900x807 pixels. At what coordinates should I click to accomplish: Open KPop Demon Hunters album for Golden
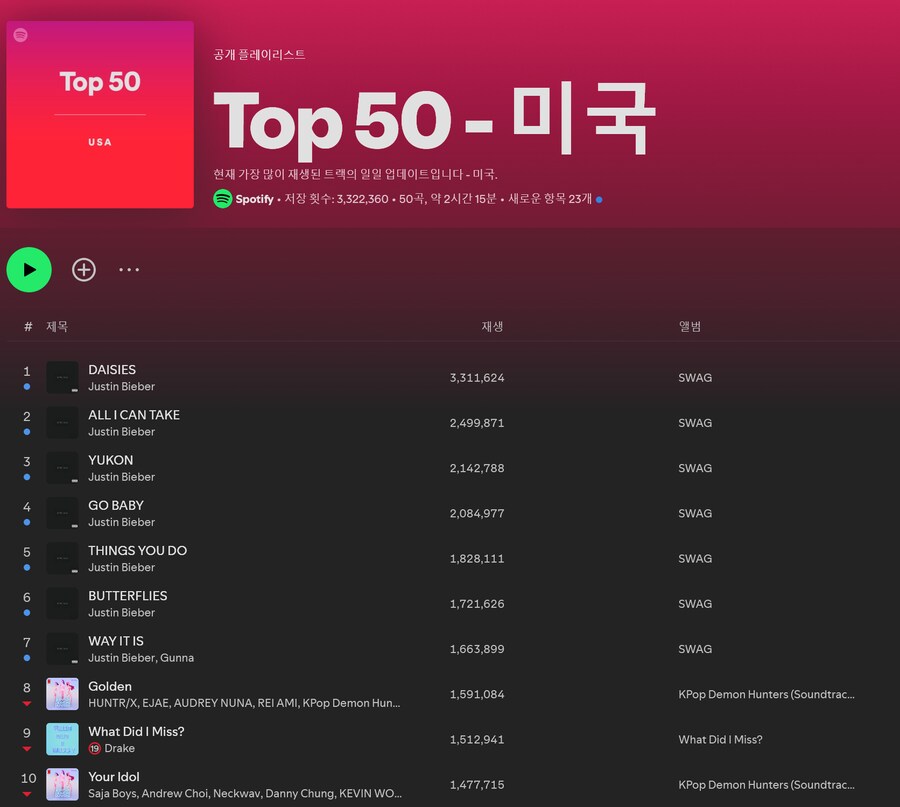tap(766, 695)
